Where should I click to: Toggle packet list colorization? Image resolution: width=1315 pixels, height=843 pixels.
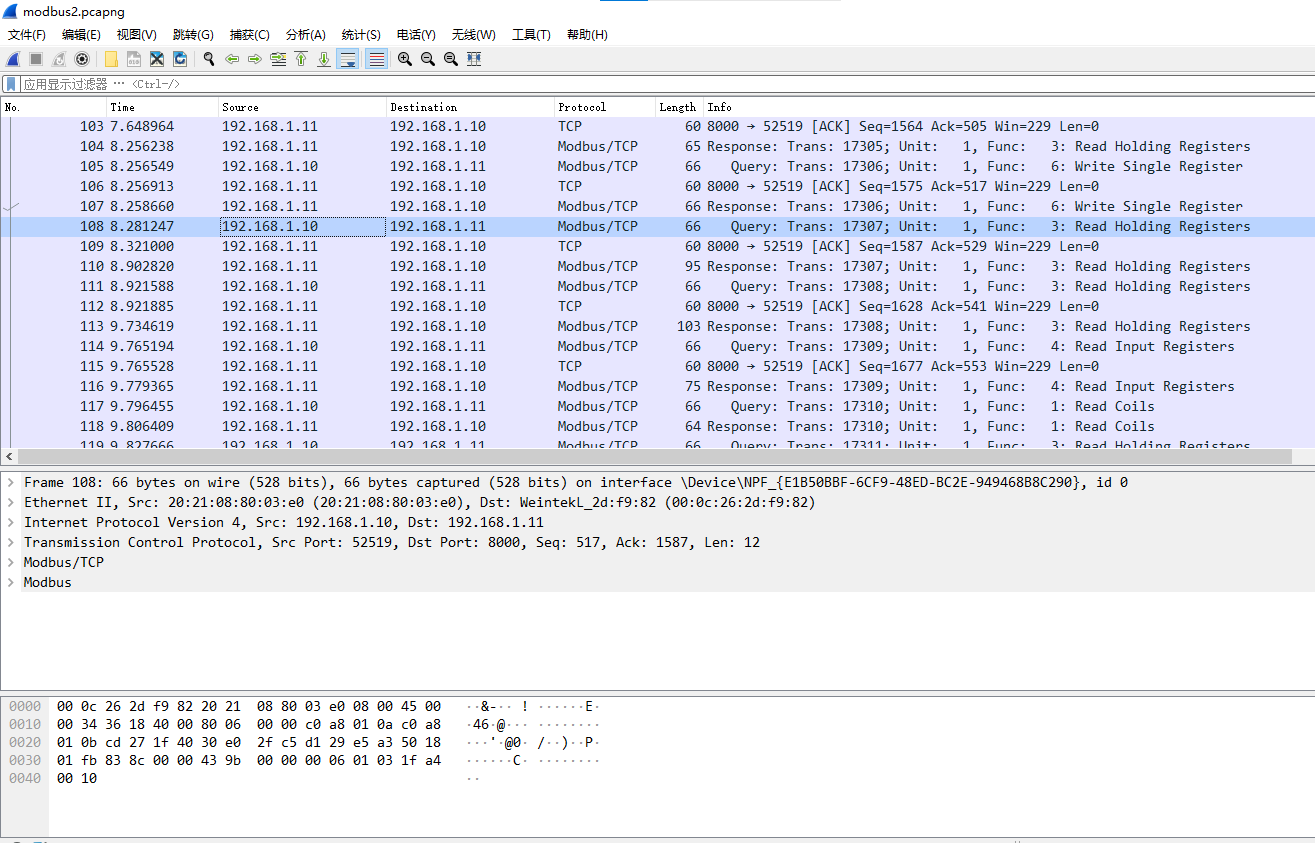(376, 59)
